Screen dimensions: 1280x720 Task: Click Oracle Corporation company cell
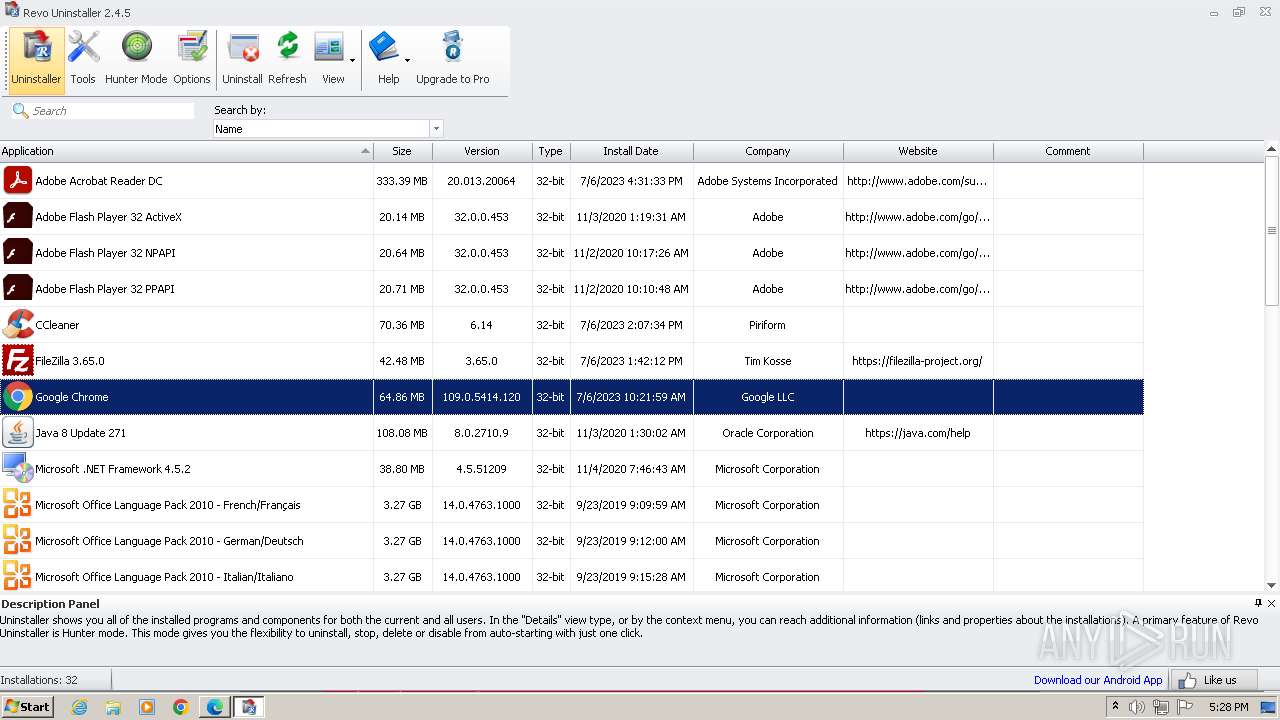[x=768, y=433]
